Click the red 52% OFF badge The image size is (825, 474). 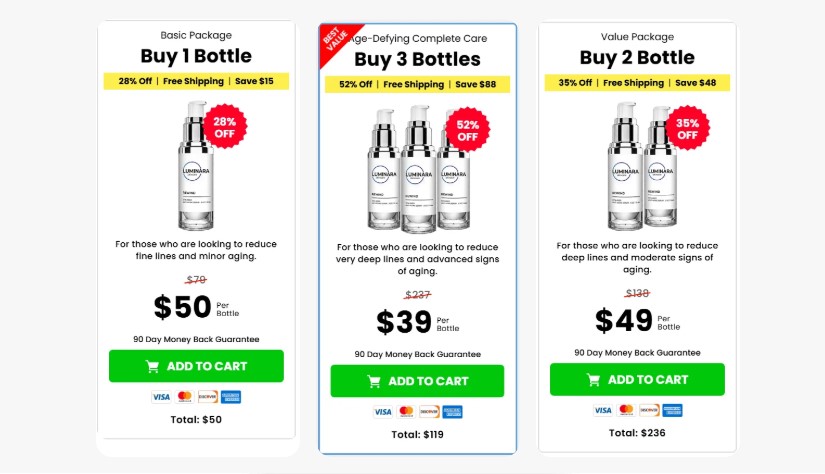click(x=467, y=130)
